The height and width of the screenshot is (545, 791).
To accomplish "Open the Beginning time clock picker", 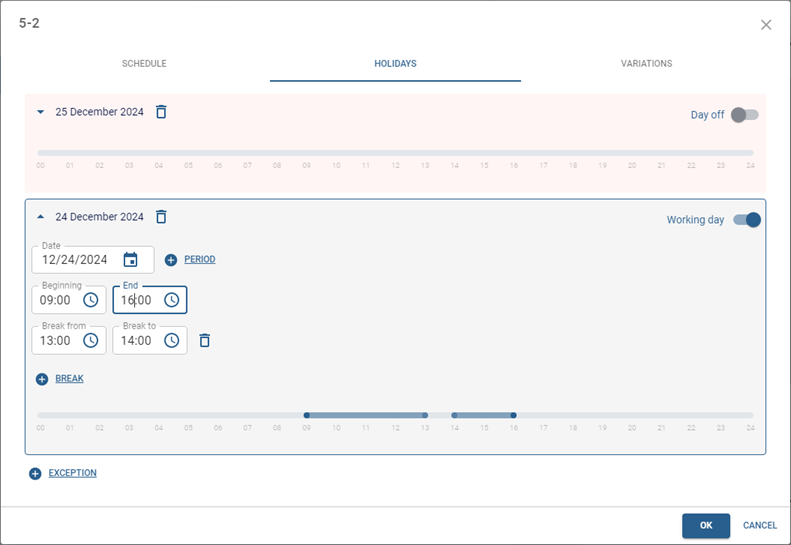I will [91, 300].
